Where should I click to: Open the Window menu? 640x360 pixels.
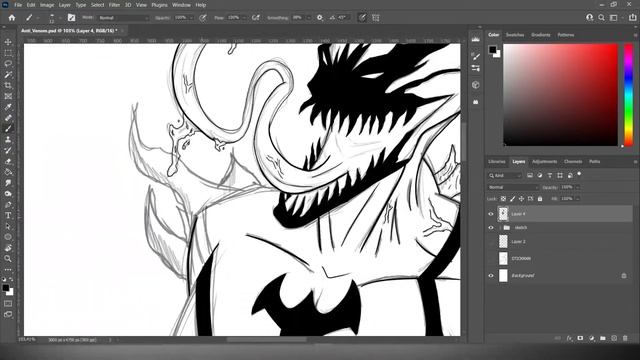pyautogui.click(x=181, y=5)
